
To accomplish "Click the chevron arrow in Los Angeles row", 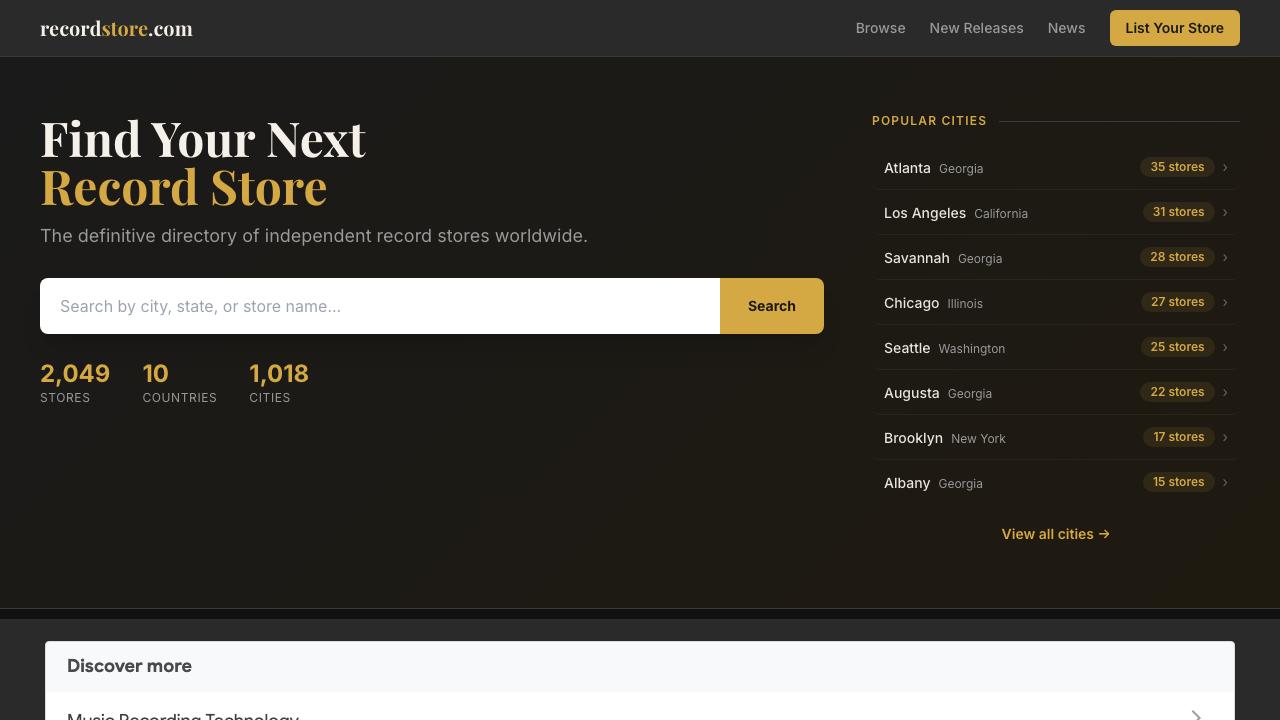I will pos(1225,212).
